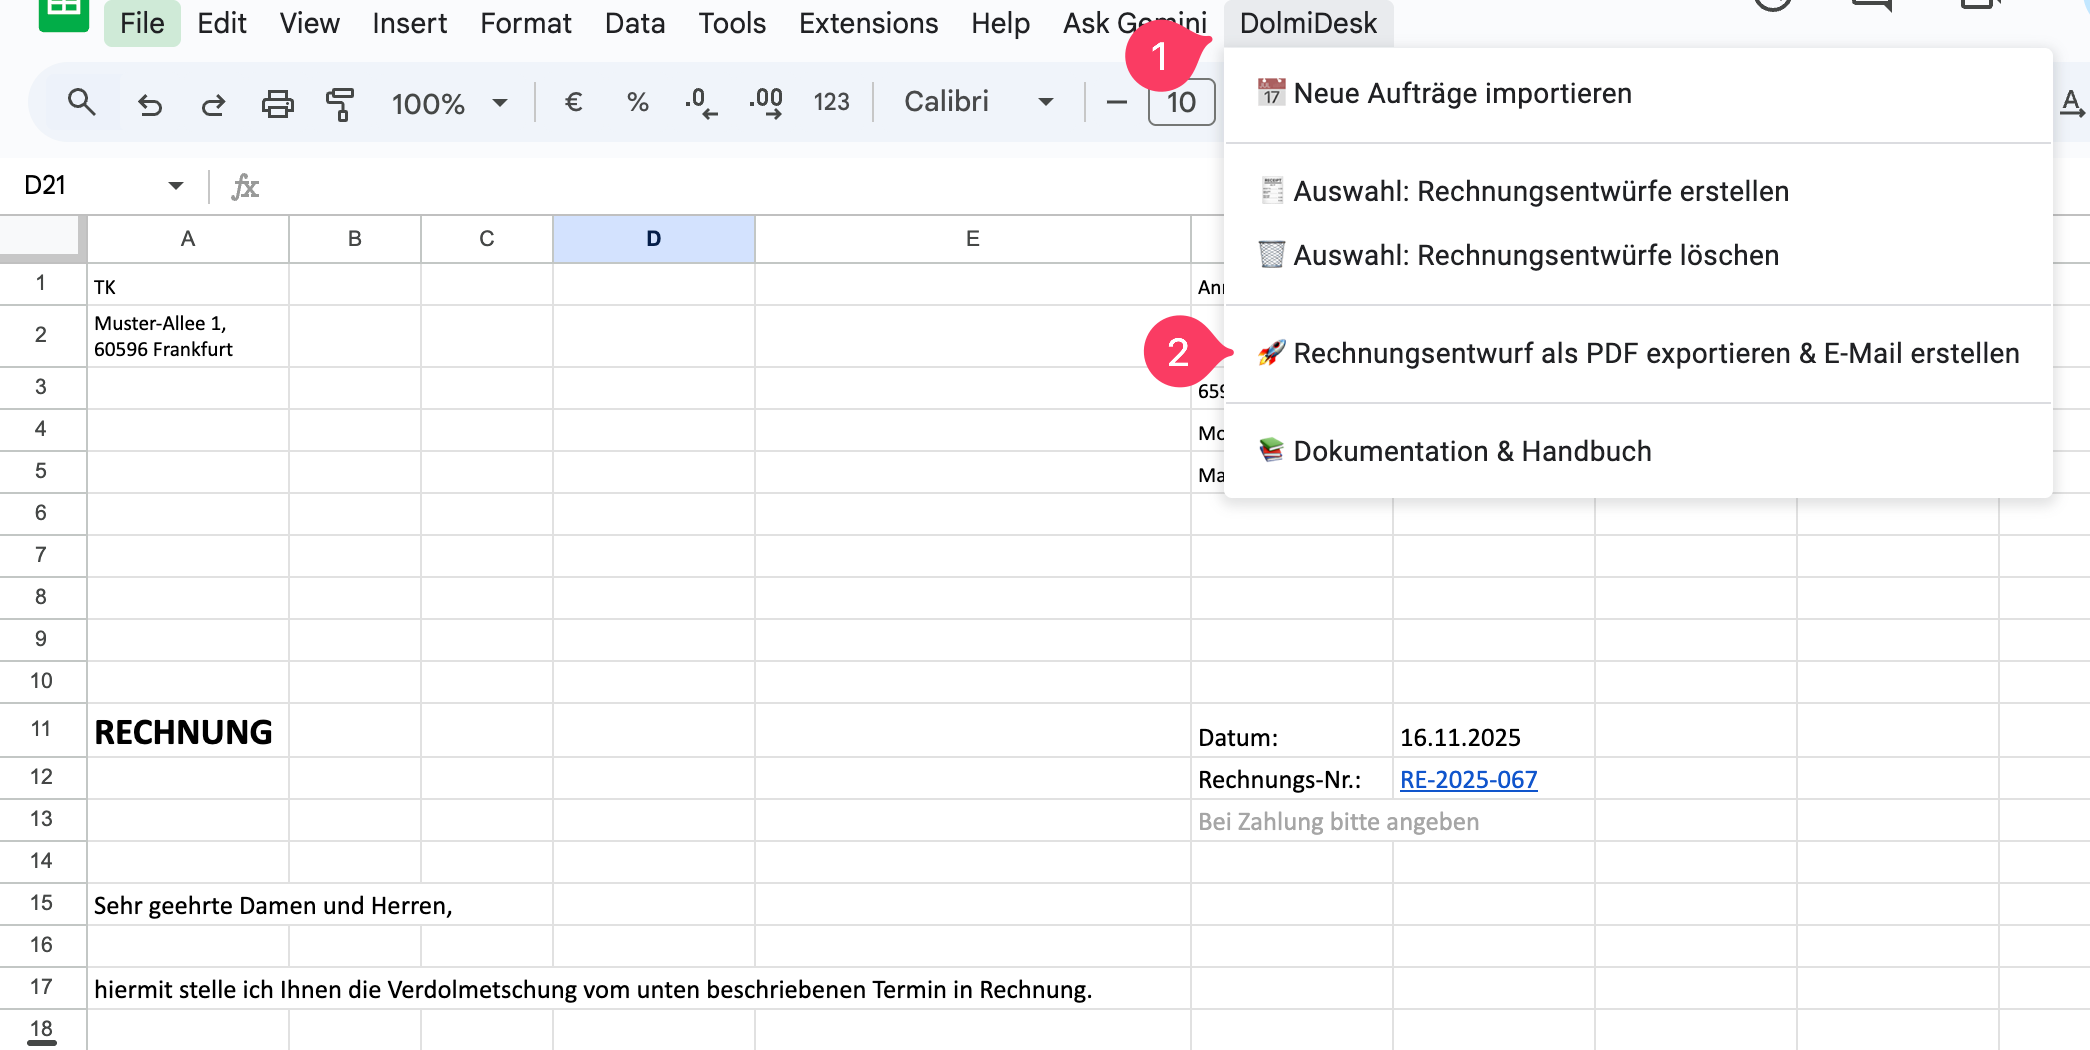Screen dimensions: 2090x1050
Task: Format the cell as euro currency
Action: (x=573, y=102)
